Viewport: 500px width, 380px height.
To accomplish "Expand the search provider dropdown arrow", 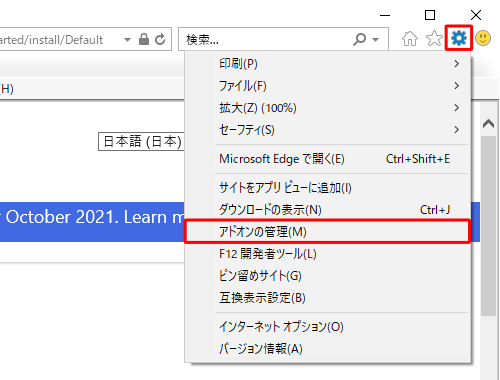I will (376, 40).
